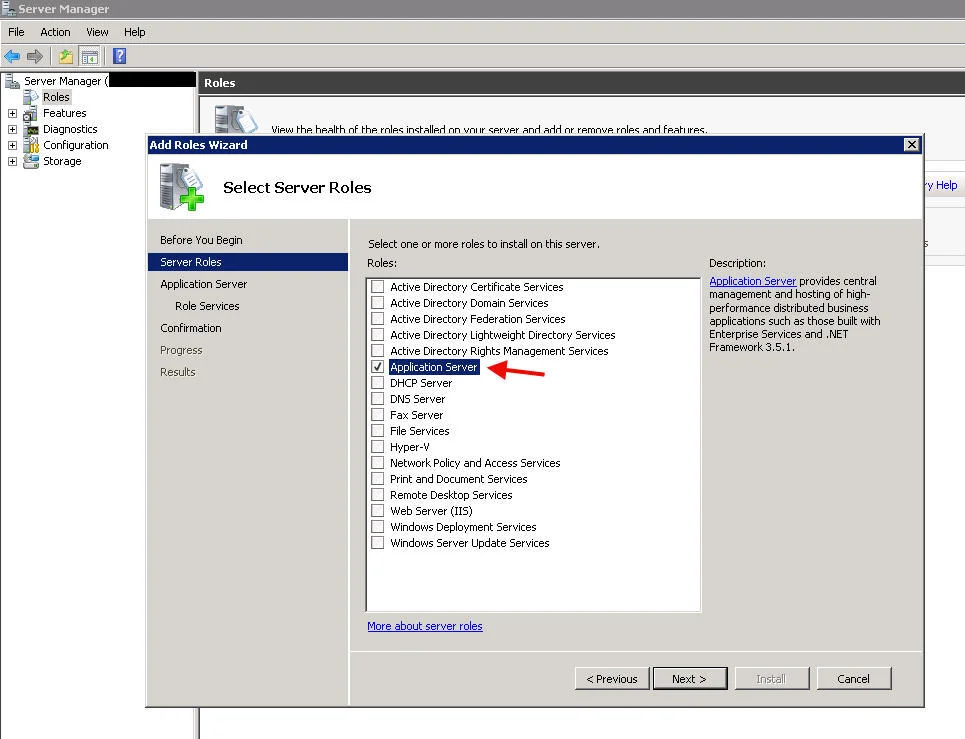Check Network Policy and Access Services
The height and width of the screenshot is (739, 965).
pyautogui.click(x=378, y=463)
